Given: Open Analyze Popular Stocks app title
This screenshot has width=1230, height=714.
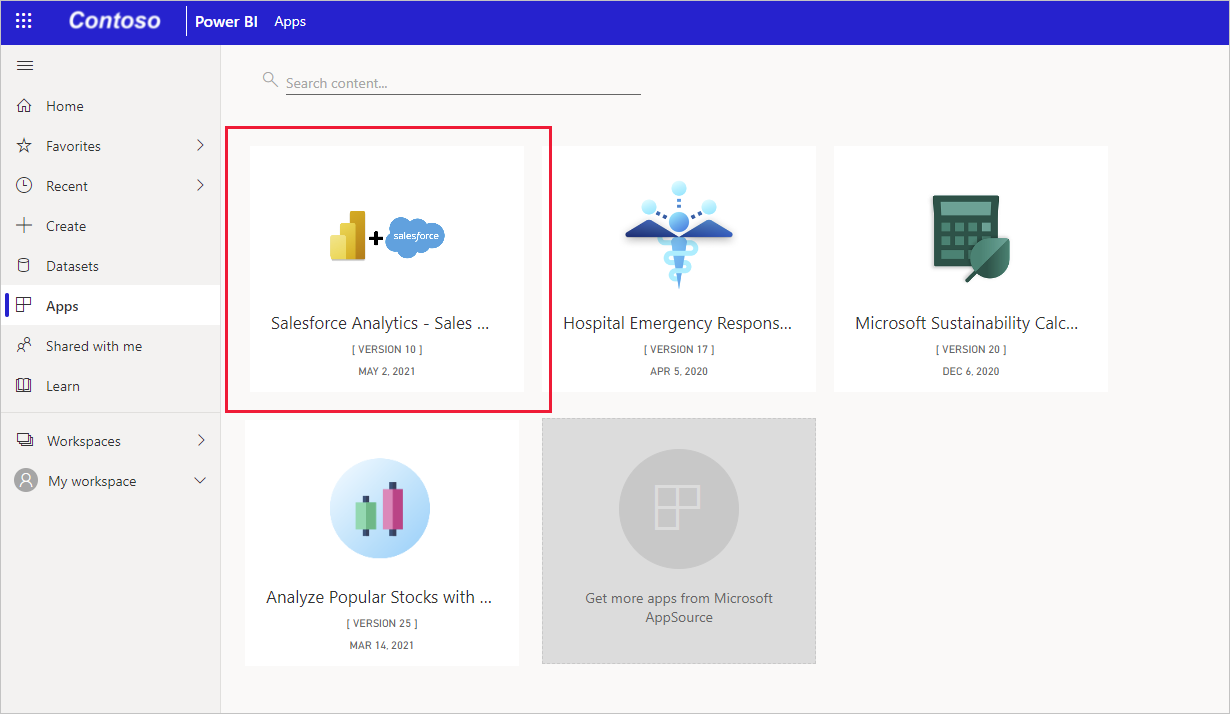Looking at the screenshot, I should [x=379, y=598].
